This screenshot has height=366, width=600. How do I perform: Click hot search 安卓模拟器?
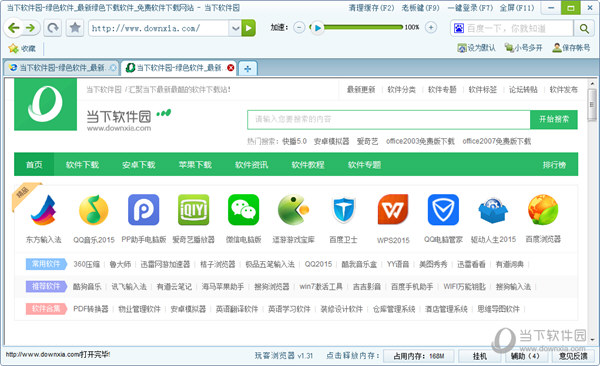331,141
